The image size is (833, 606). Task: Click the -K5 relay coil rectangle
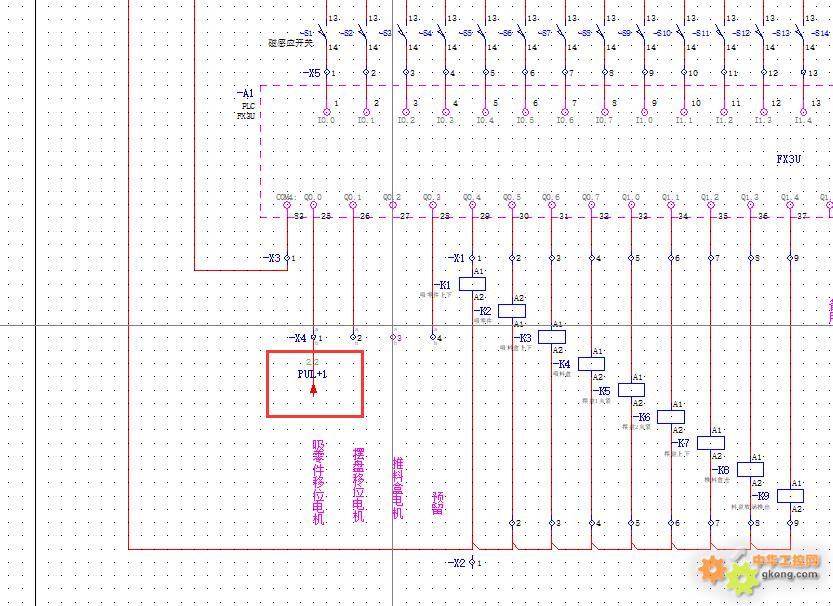632,390
